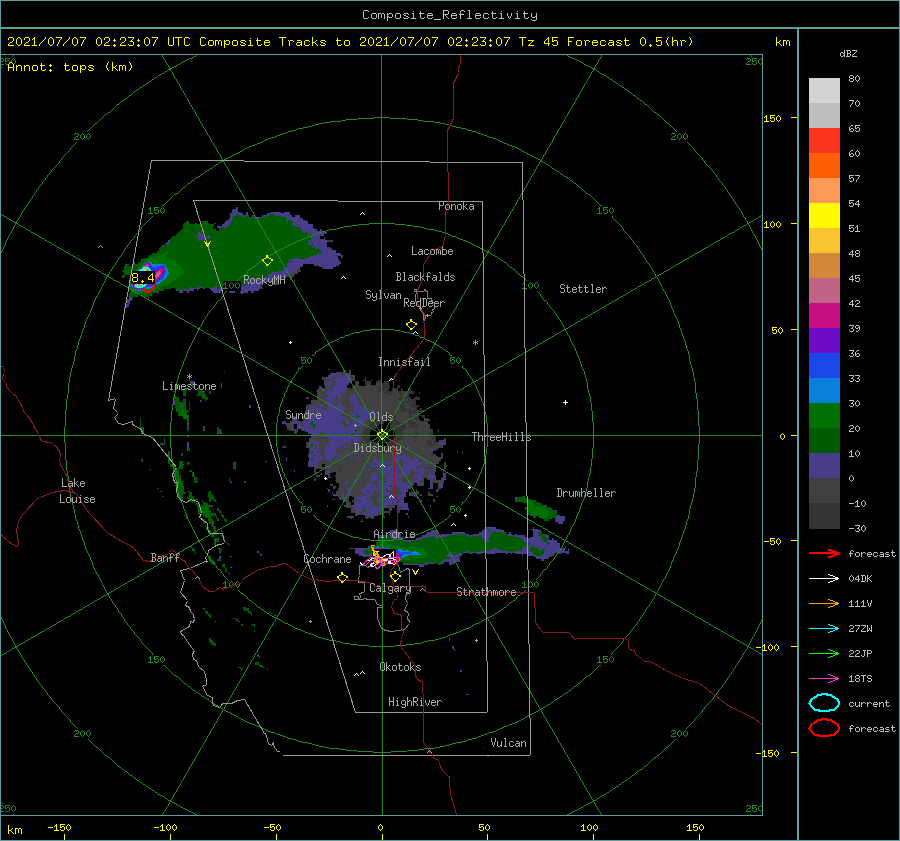Click the Drumheller label
Image resolution: width=900 pixels, height=841 pixels.
tap(586, 493)
